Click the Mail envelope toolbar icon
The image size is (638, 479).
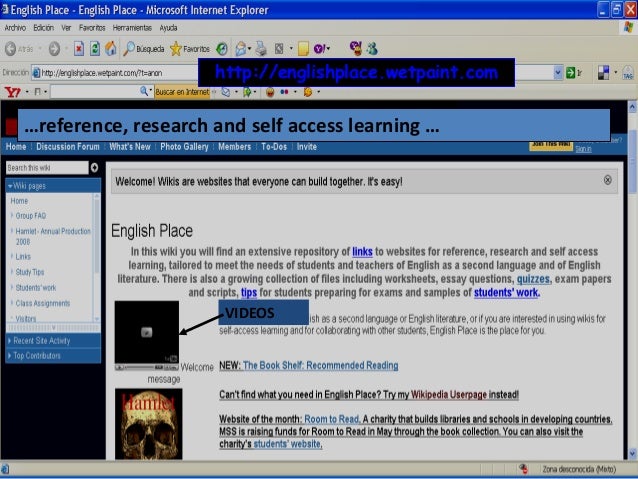(240, 49)
